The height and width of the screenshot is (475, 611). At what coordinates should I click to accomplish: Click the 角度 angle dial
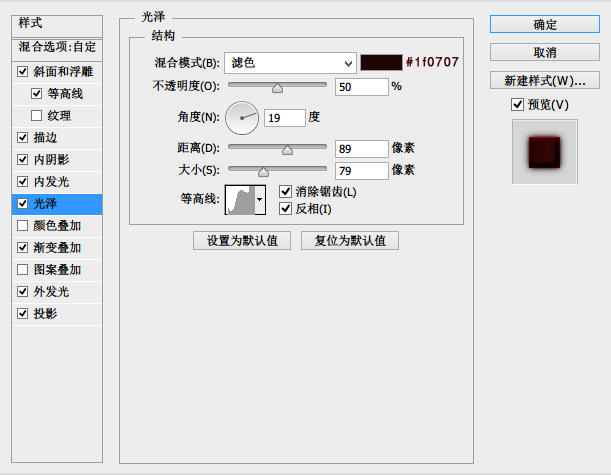(x=242, y=118)
